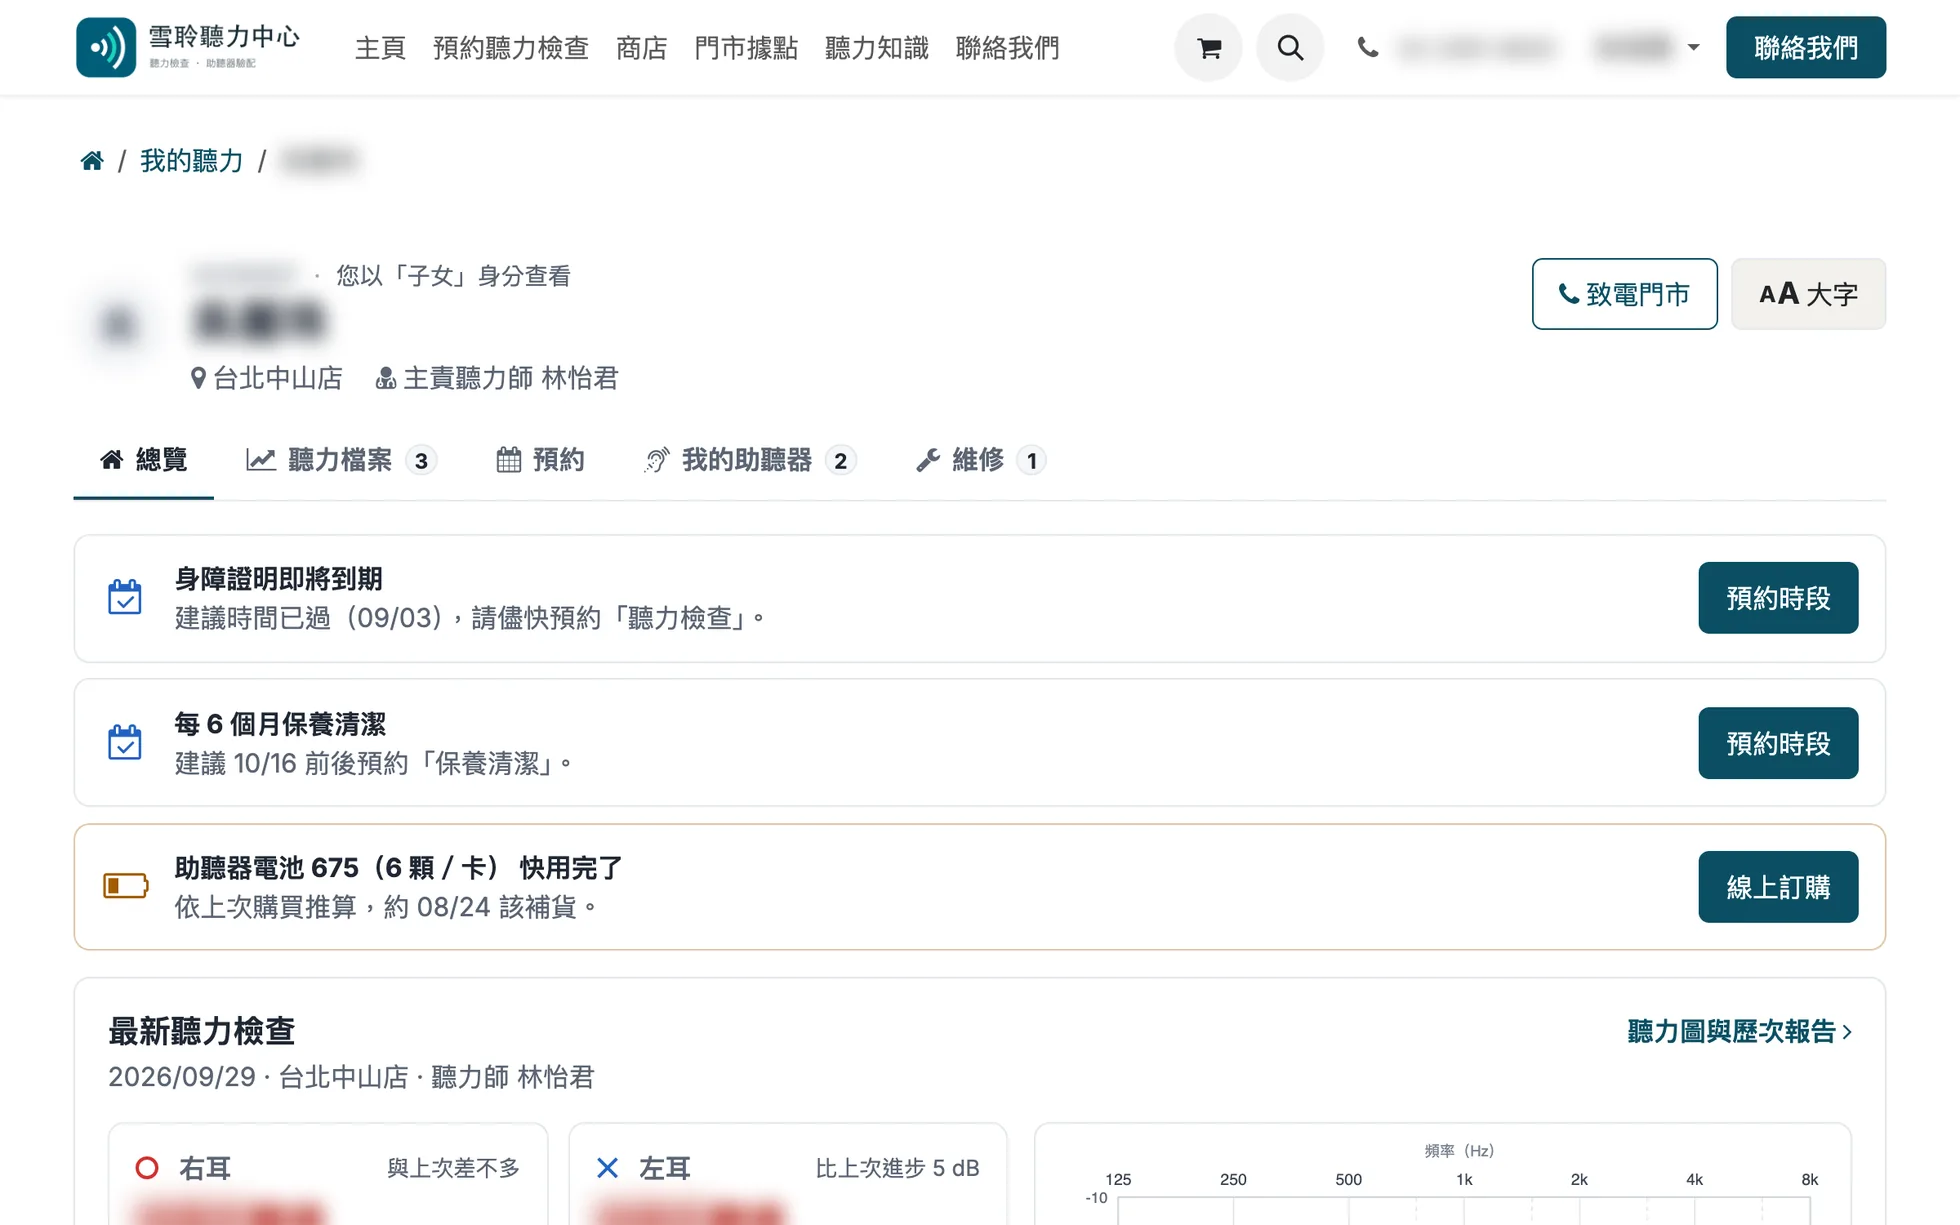Click the text 比上次進步 5 dB

[x=897, y=1168]
